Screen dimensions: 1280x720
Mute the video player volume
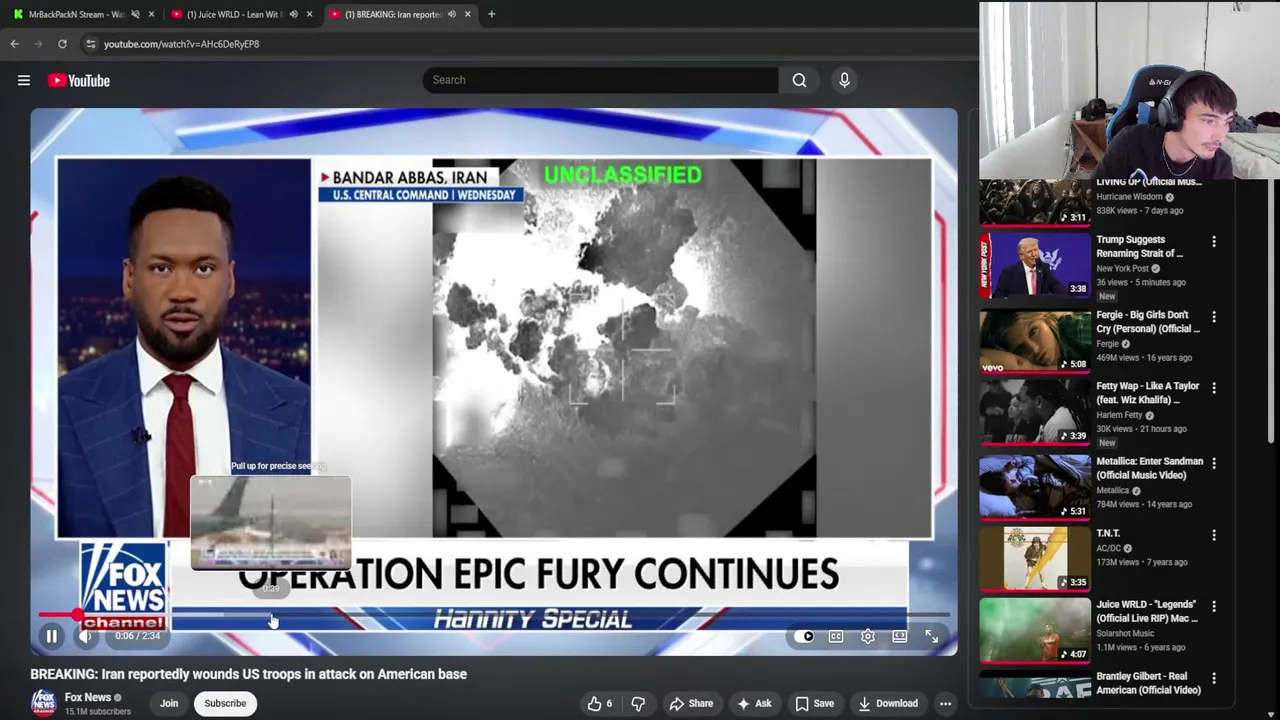coord(86,636)
